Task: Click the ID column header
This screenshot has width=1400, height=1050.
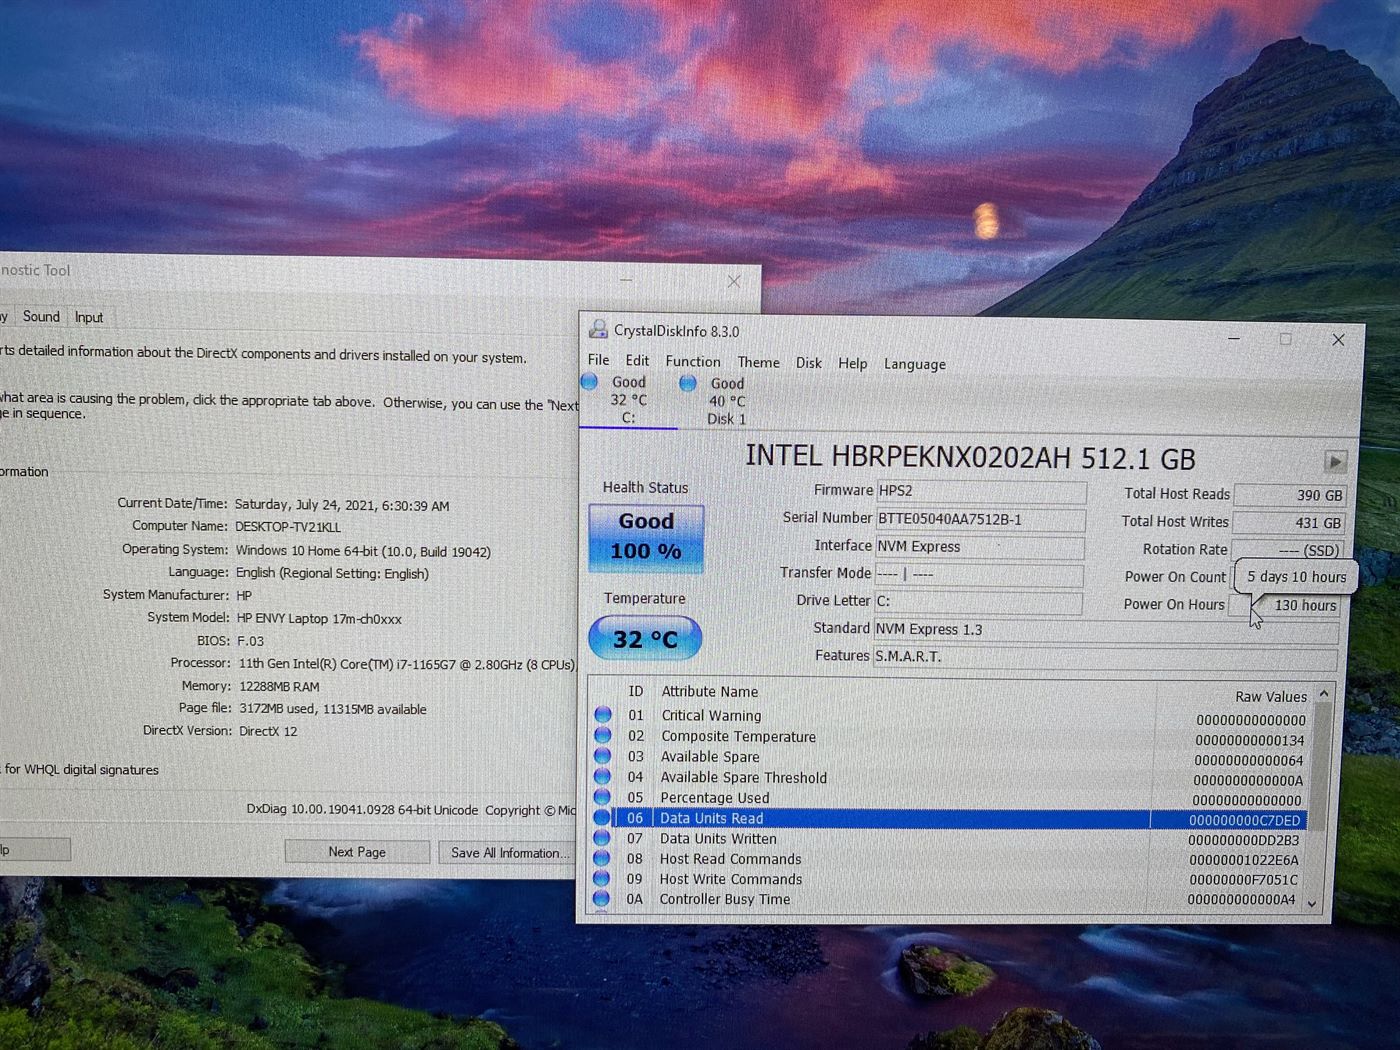Action: 635,691
